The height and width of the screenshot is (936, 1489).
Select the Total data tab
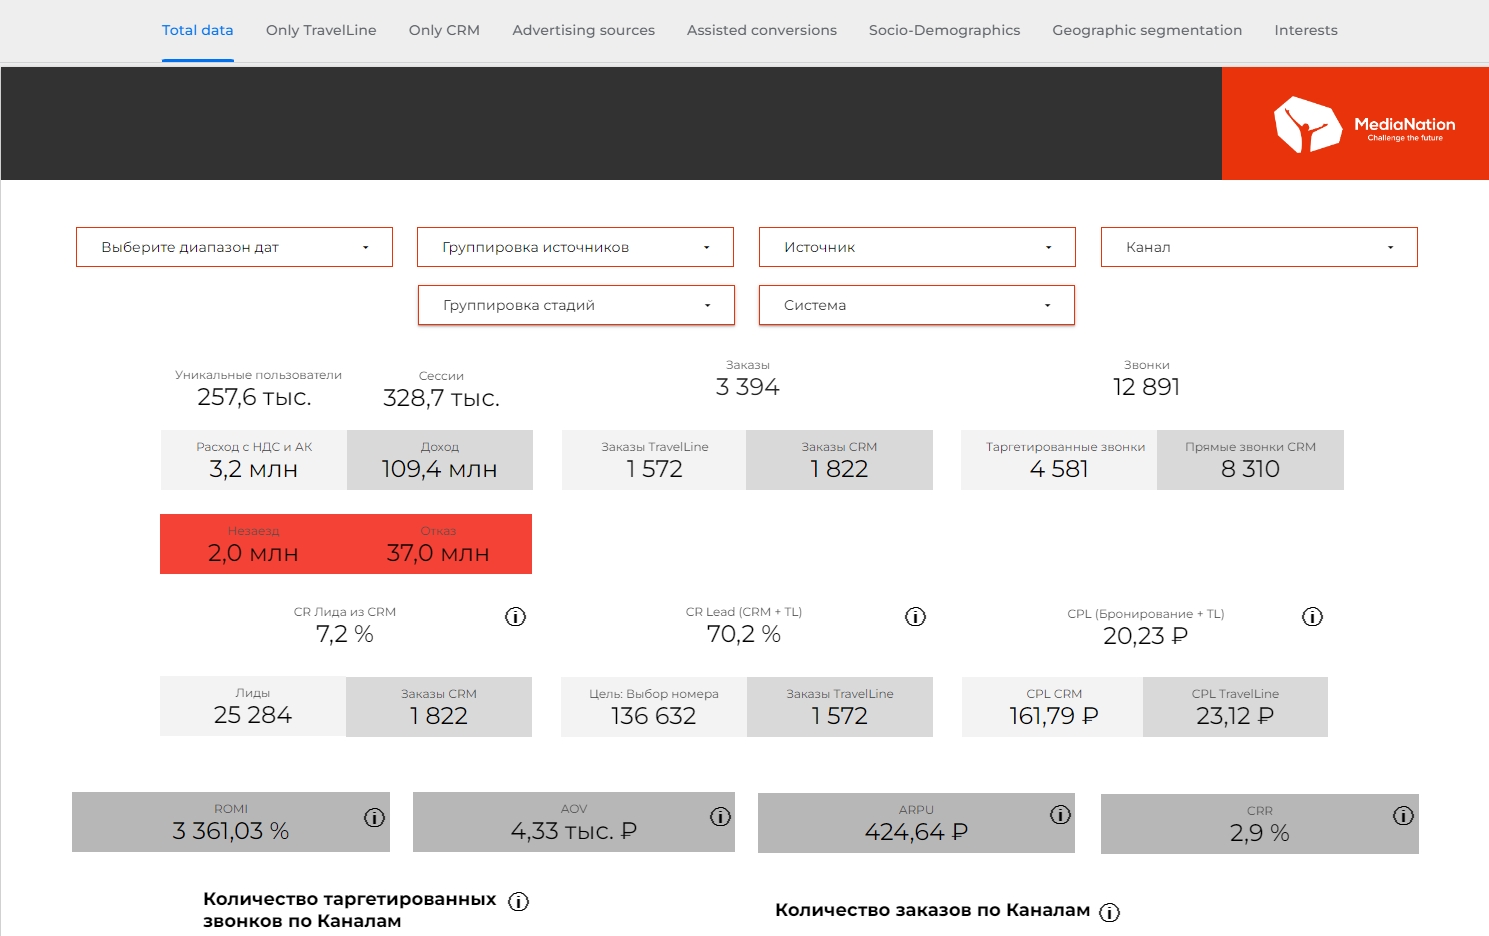pyautogui.click(x=198, y=30)
